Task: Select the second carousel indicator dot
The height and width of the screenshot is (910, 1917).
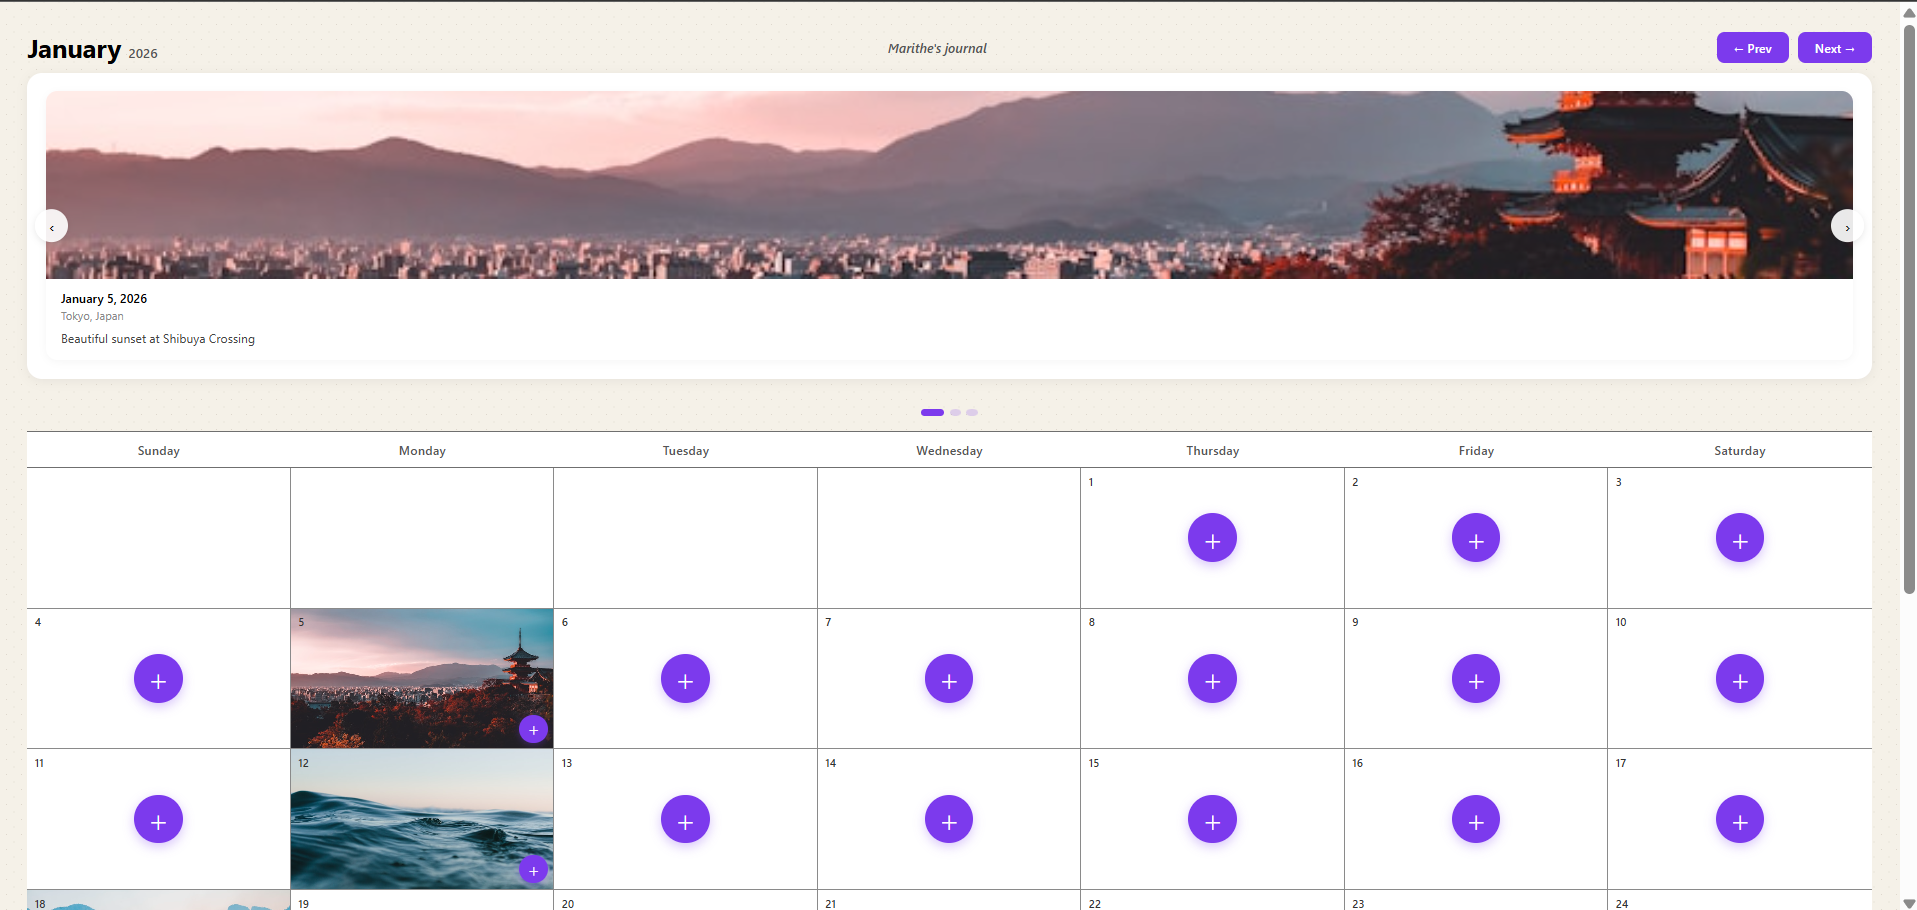Action: point(956,412)
